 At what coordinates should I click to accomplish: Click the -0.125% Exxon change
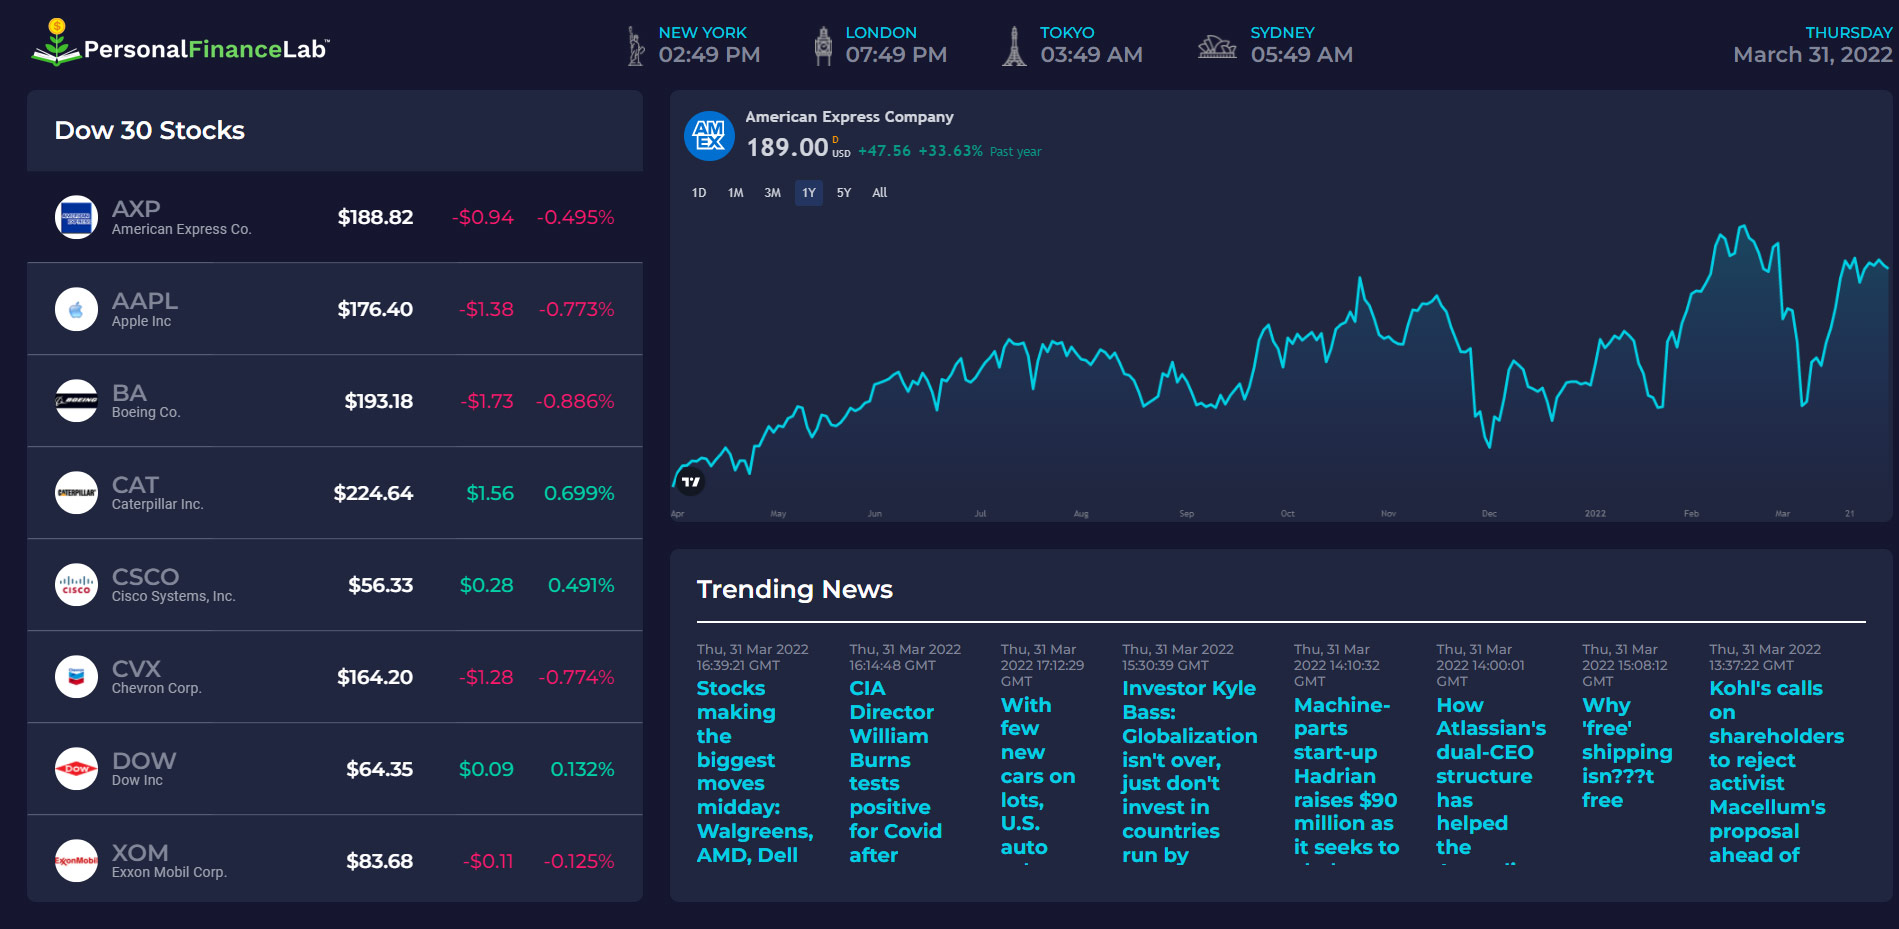click(x=578, y=861)
